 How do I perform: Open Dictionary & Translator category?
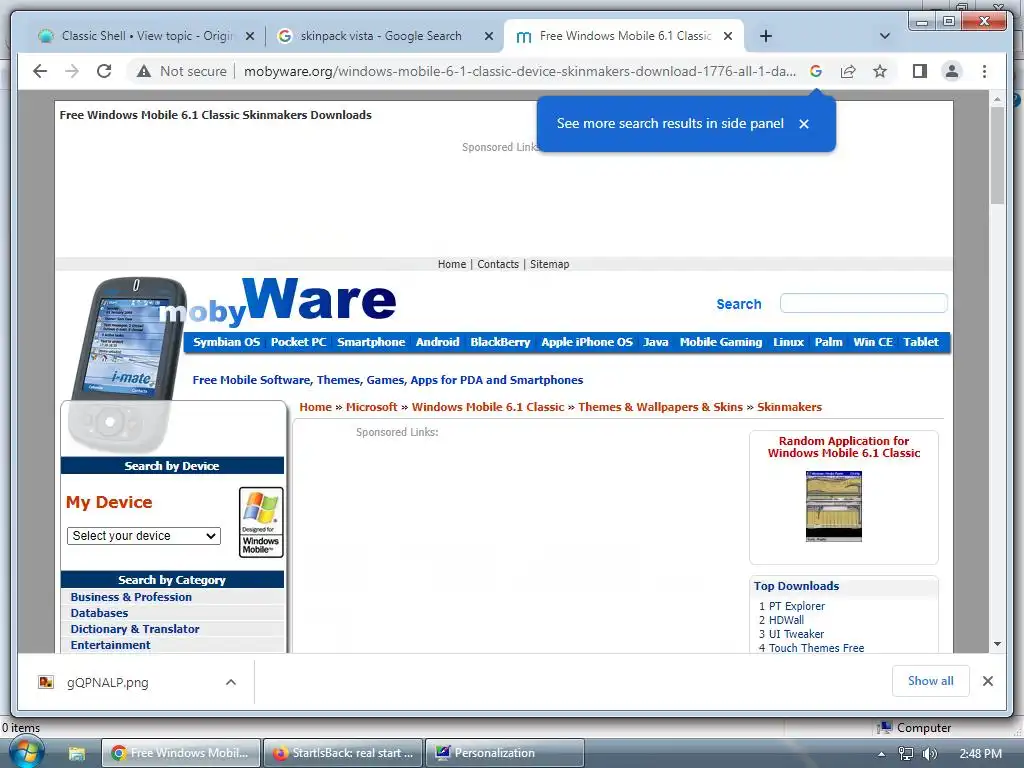(135, 629)
